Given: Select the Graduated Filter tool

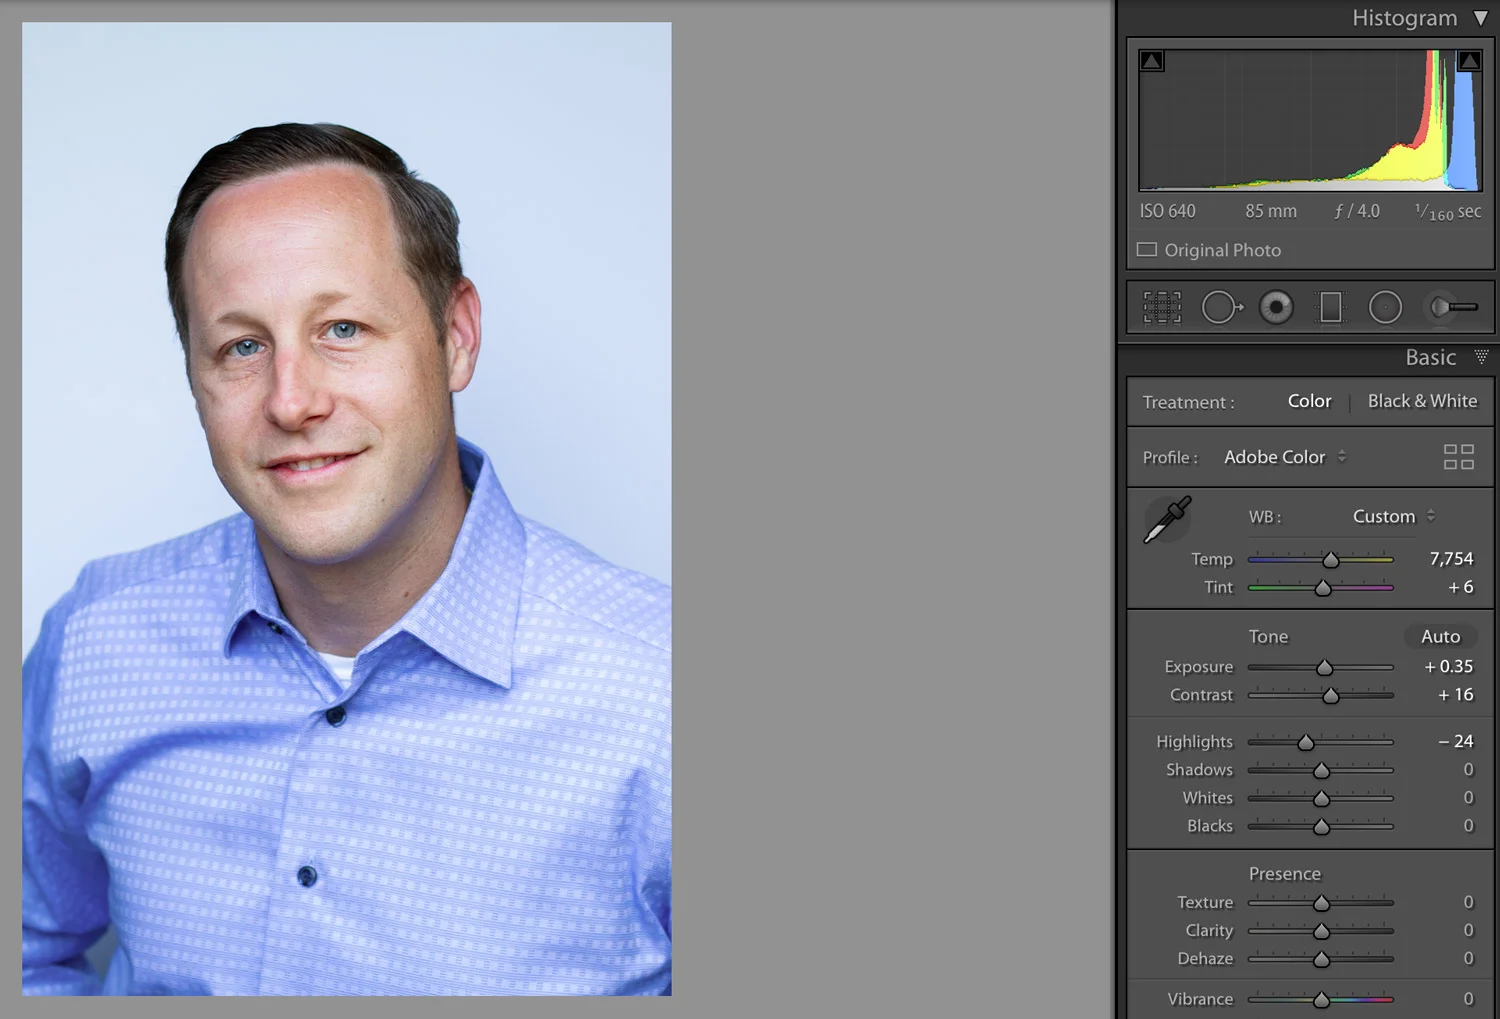Looking at the screenshot, I should point(1331,307).
